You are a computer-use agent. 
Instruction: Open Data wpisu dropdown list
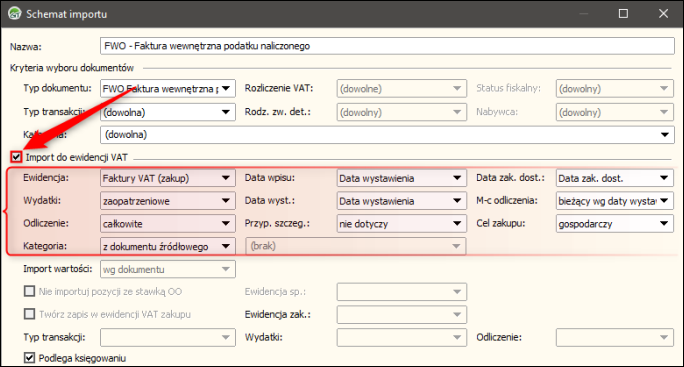[402, 178]
